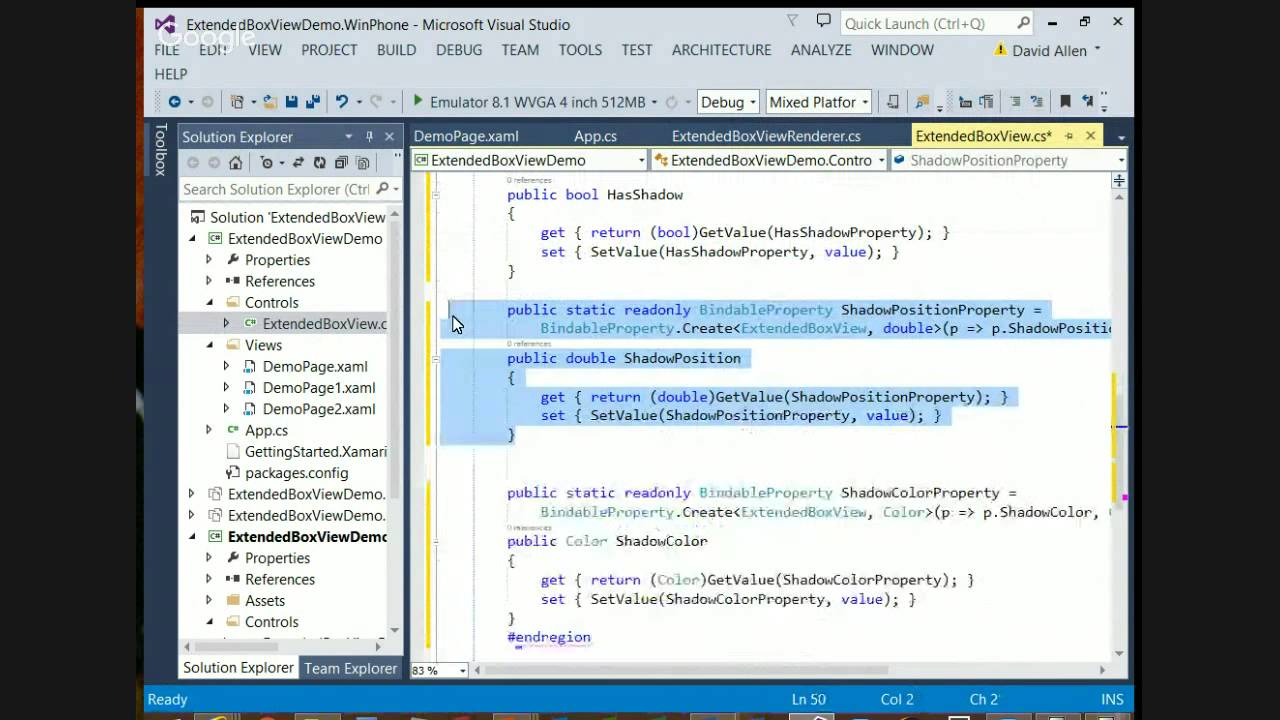The image size is (1280, 720).
Task: Open the DEBUG menu
Action: coord(459,50)
